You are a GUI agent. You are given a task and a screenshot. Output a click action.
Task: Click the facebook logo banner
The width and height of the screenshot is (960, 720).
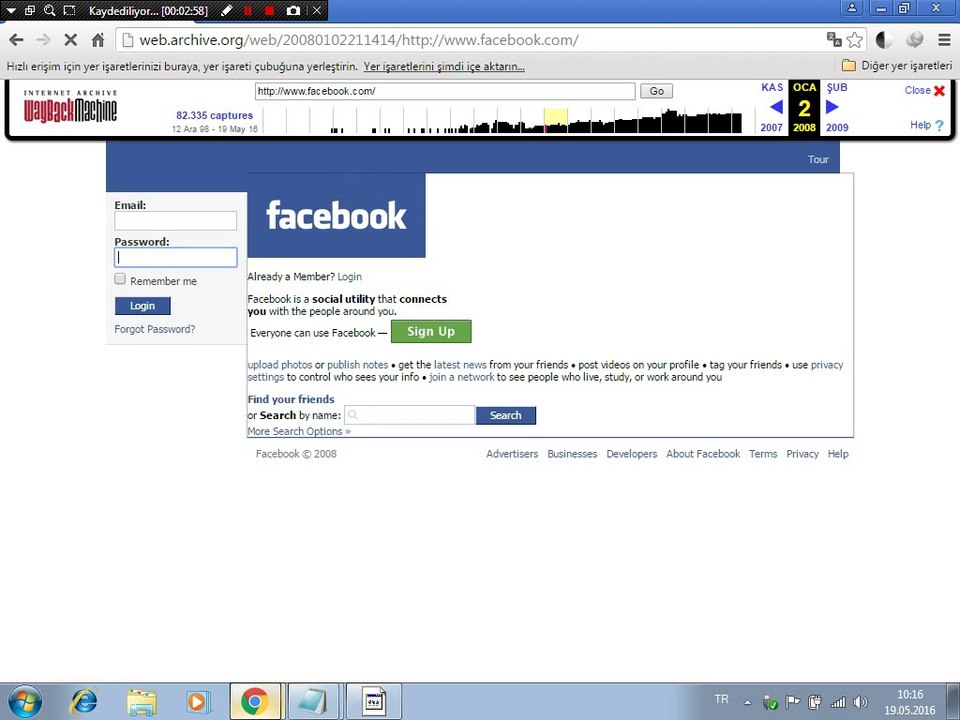coord(336,216)
